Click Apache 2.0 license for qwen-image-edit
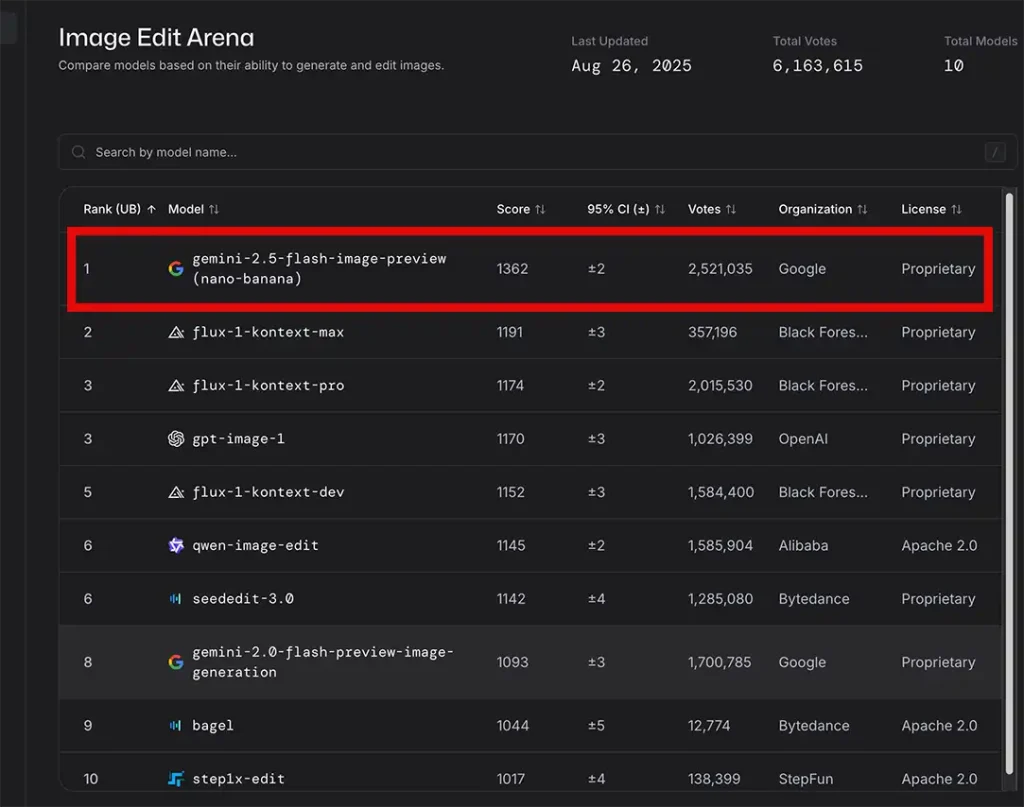 [938, 545]
